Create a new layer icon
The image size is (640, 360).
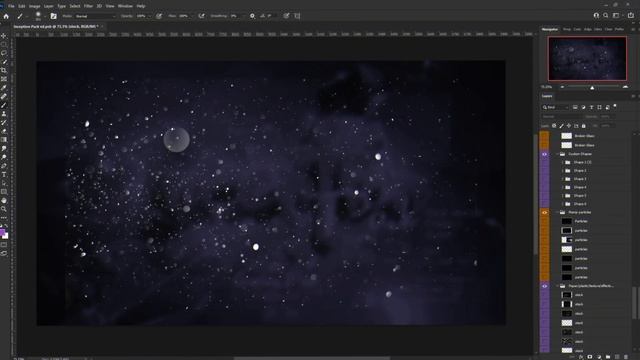click(617, 357)
